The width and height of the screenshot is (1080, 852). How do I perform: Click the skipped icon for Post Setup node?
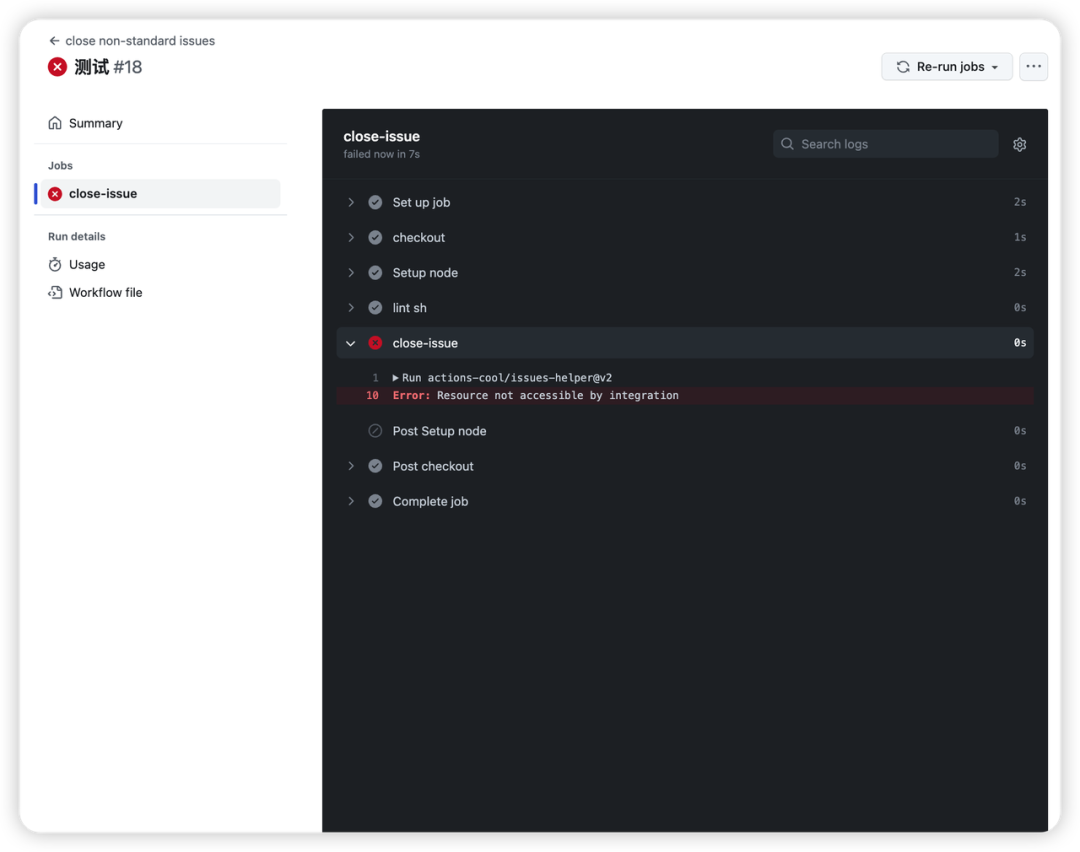pyautogui.click(x=375, y=431)
